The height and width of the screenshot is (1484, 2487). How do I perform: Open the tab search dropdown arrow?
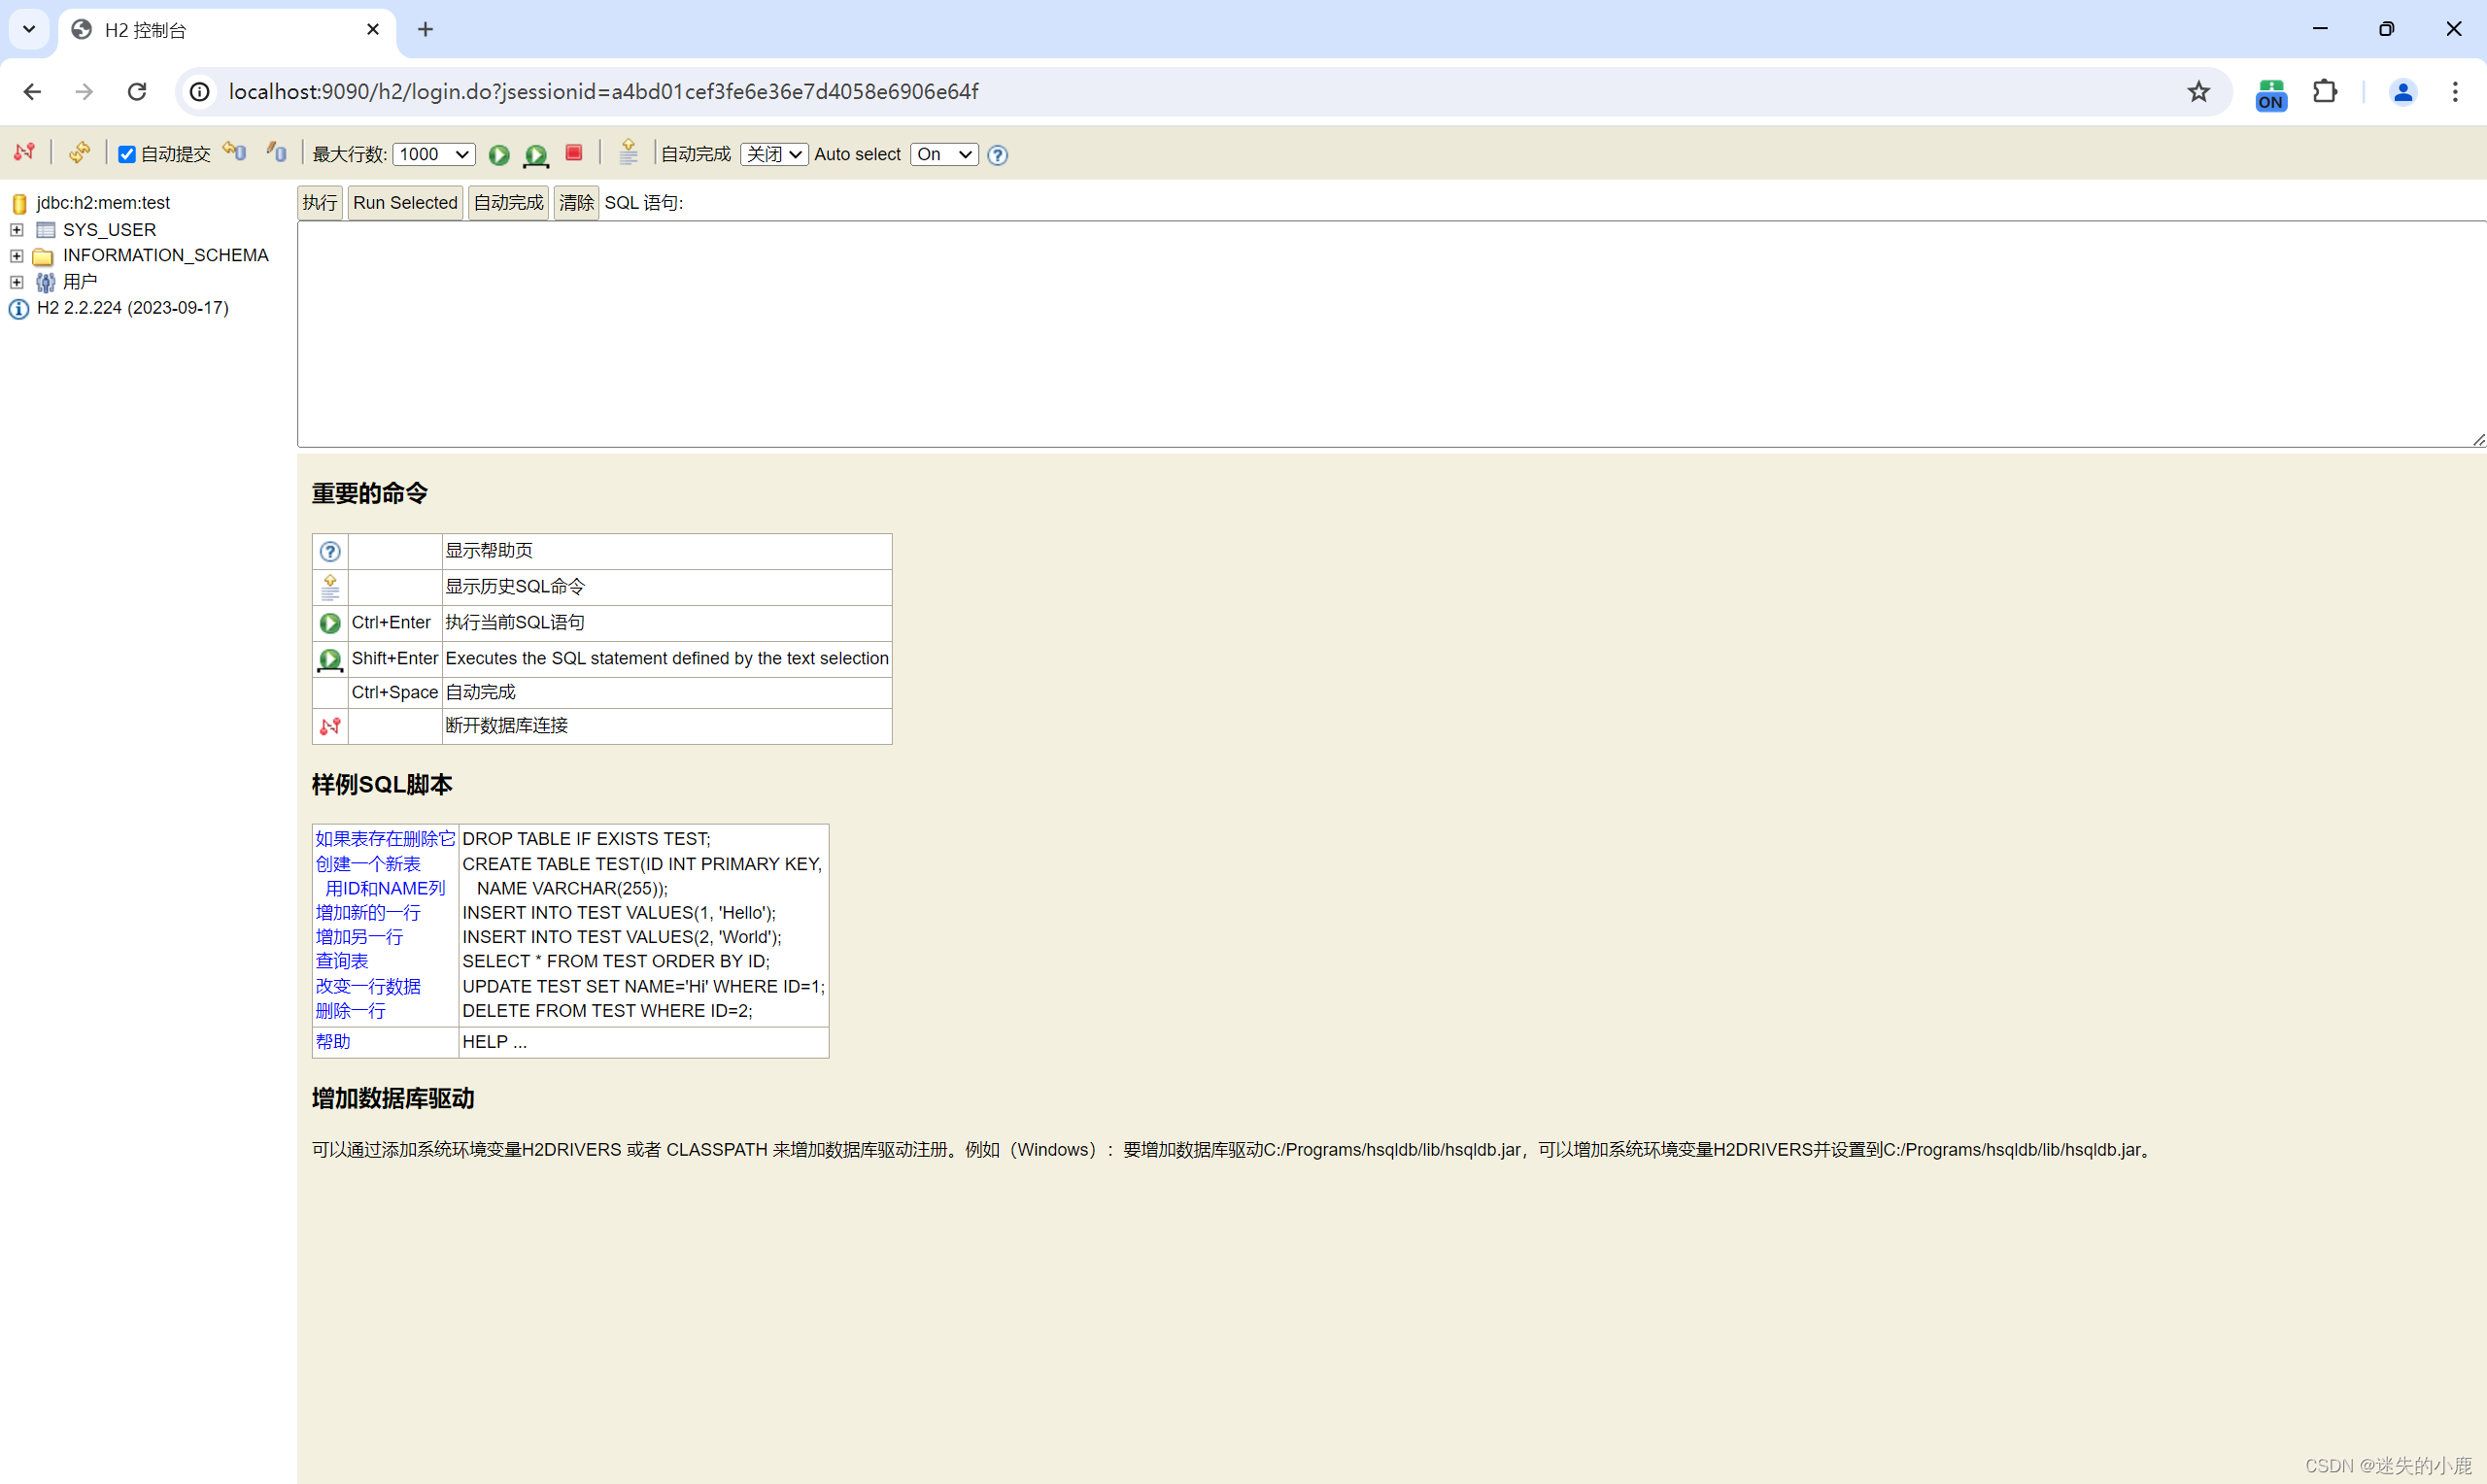pyautogui.click(x=29, y=30)
